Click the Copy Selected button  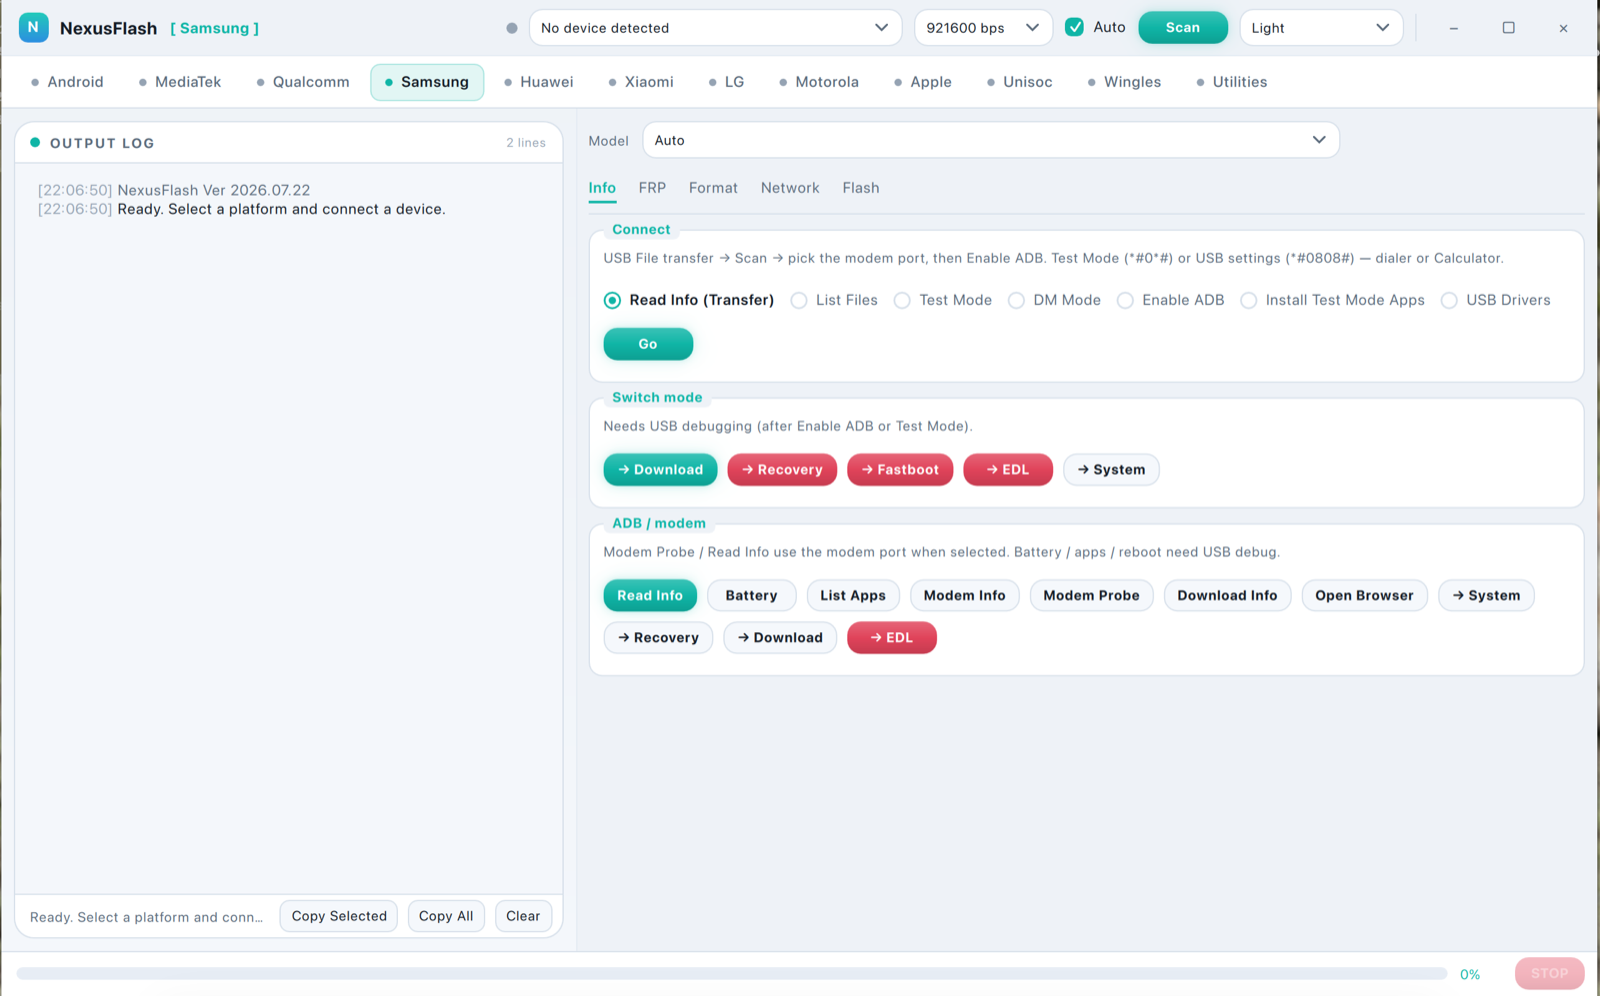pos(339,916)
